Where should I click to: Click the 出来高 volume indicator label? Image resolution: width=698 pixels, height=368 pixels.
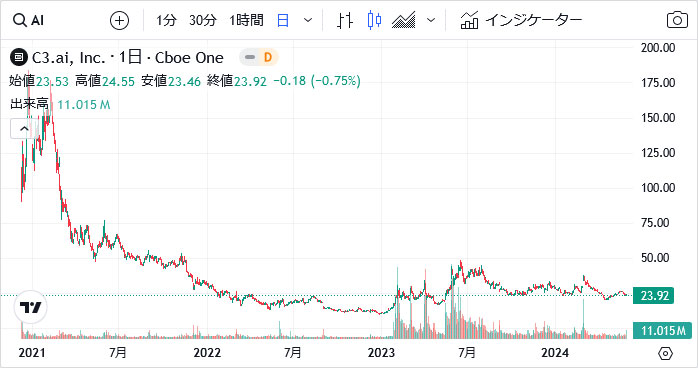(x=29, y=104)
